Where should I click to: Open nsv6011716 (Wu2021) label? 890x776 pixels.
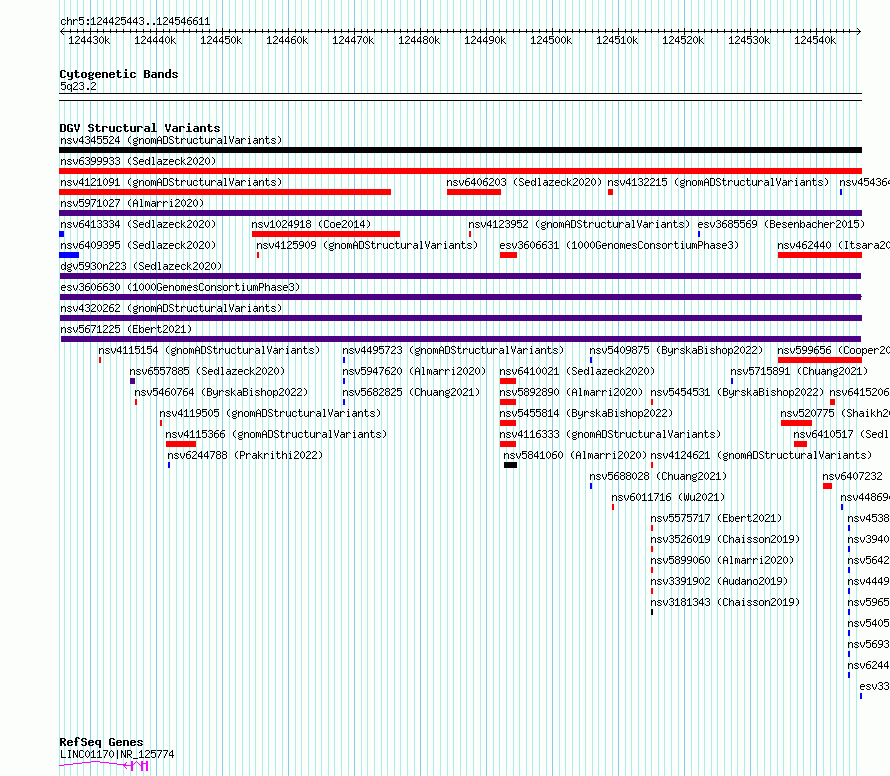(x=668, y=497)
